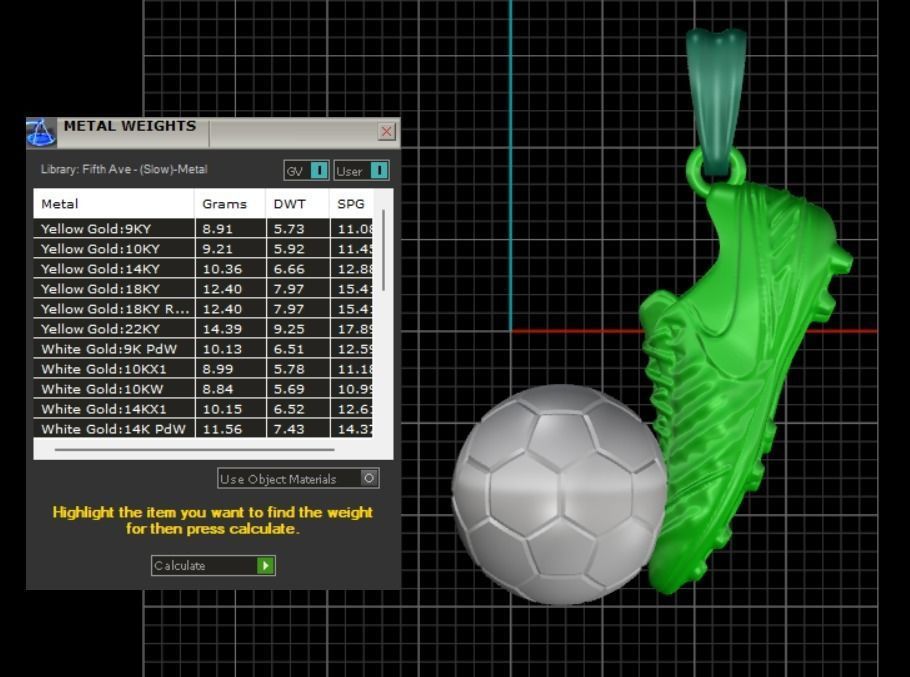Click the 6.66 DWT value
This screenshot has width=910, height=677.
tap(289, 269)
